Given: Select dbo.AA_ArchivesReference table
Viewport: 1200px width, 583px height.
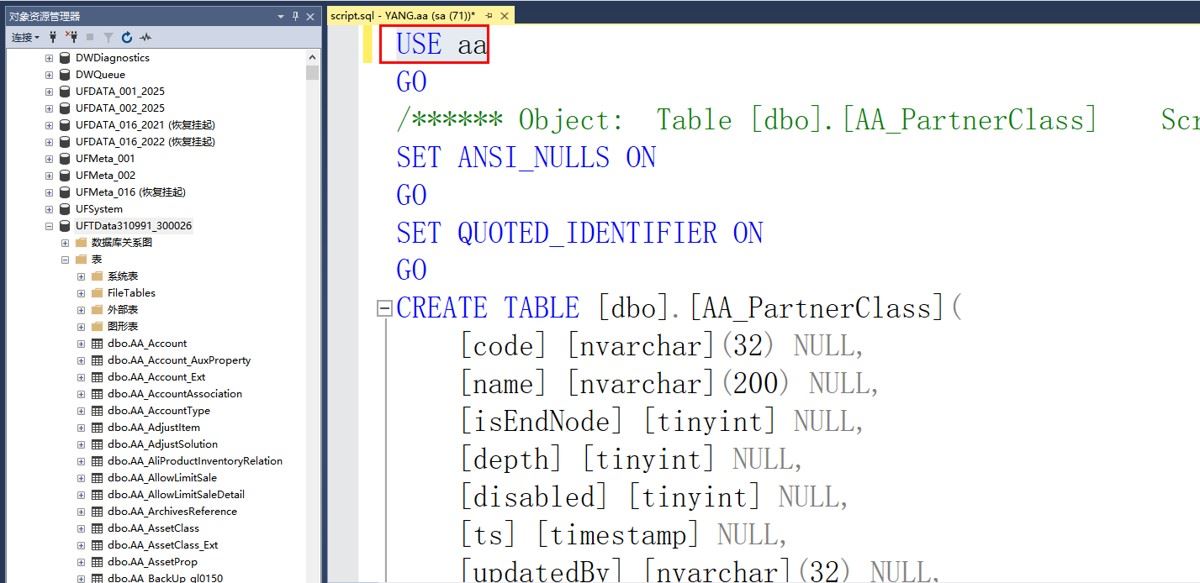Looking at the screenshot, I should pos(172,511).
